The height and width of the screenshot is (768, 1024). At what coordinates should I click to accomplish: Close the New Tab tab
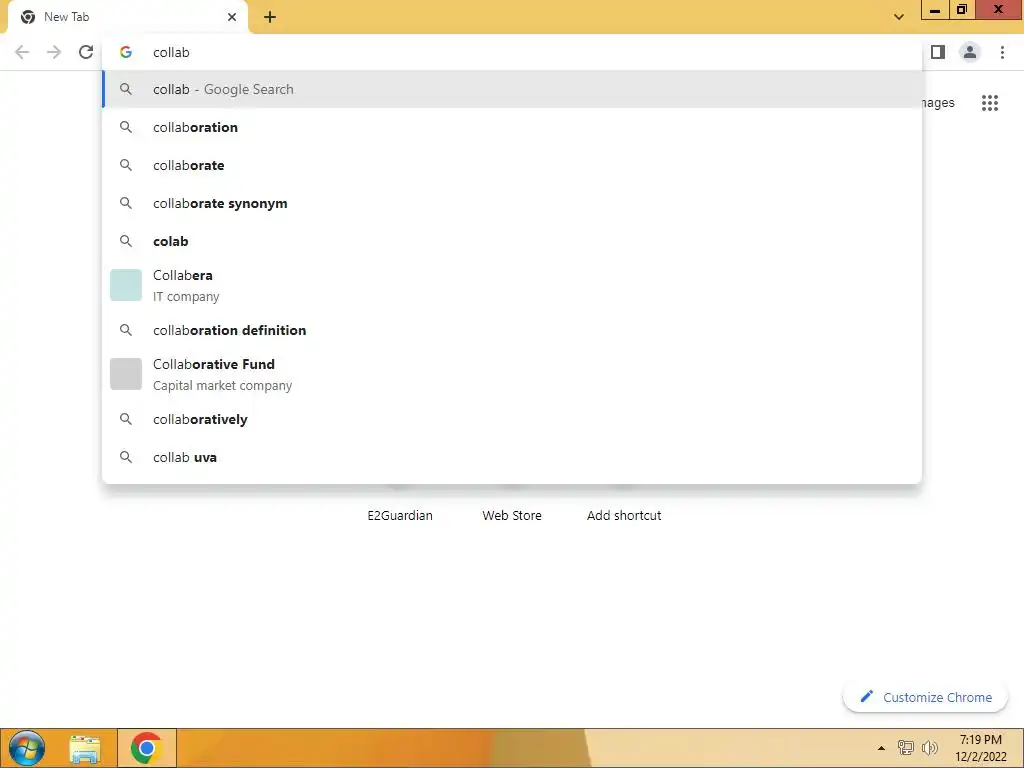tap(232, 17)
